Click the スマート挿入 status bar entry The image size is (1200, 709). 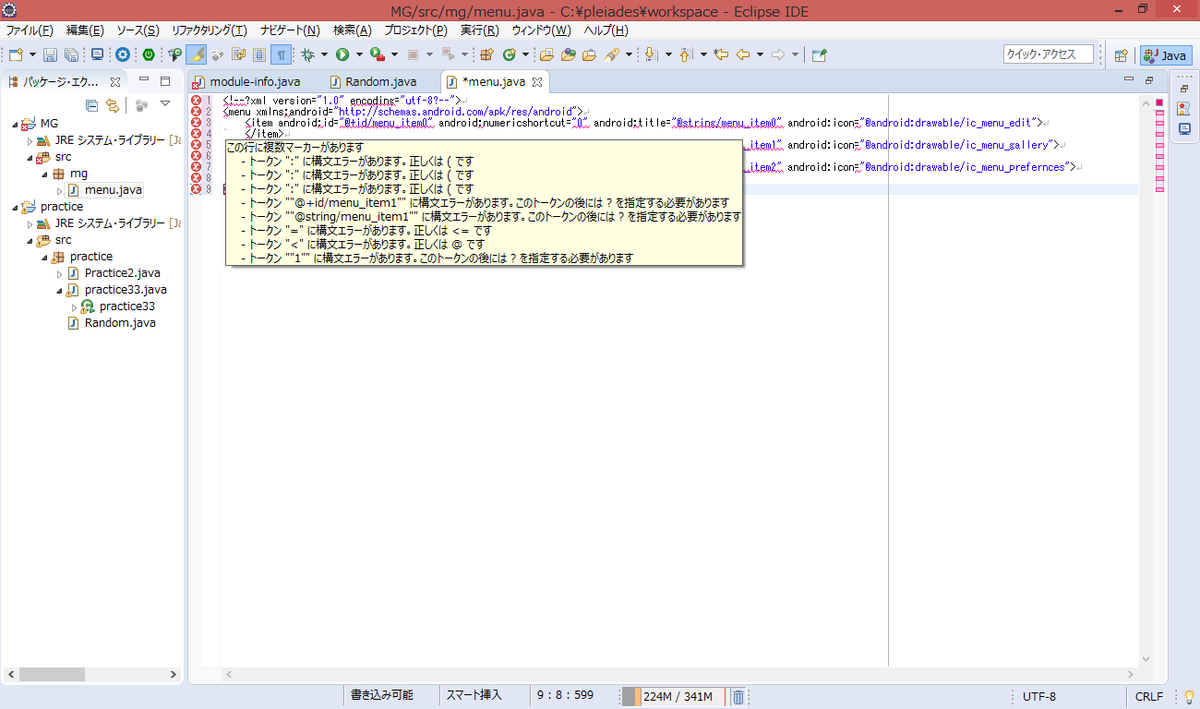(x=473, y=695)
